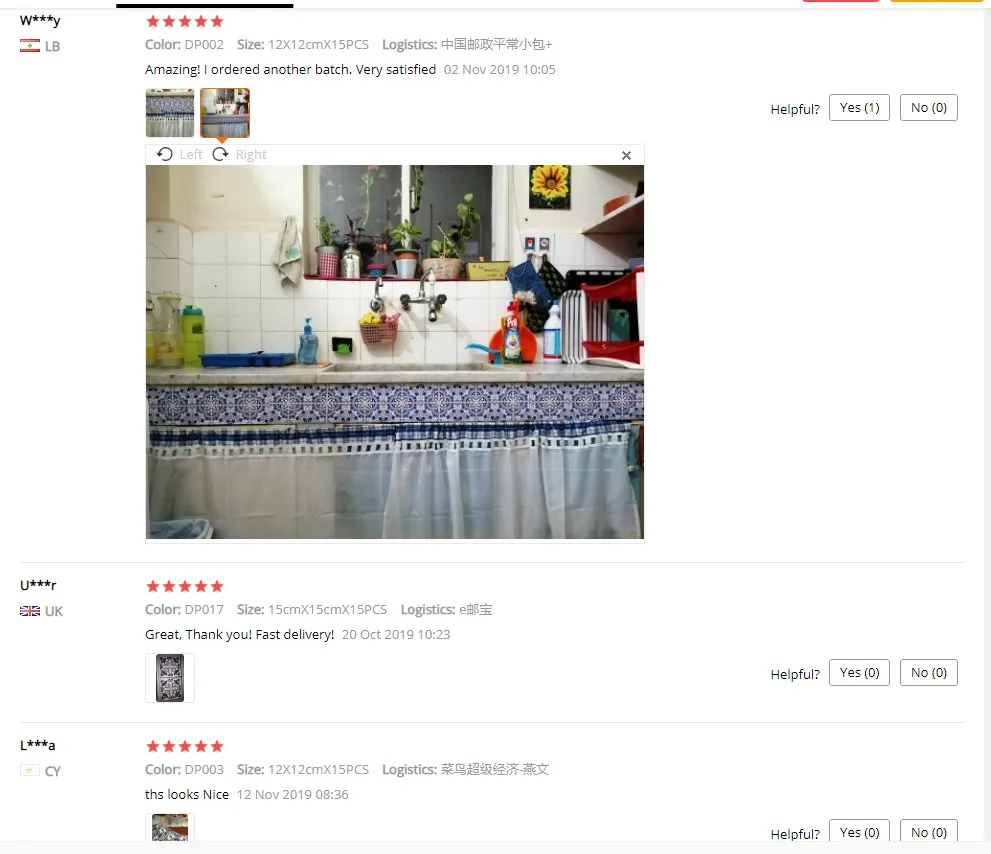Click the Cyprus flag icon beside CY
This screenshot has height=854, width=991.
point(30,771)
